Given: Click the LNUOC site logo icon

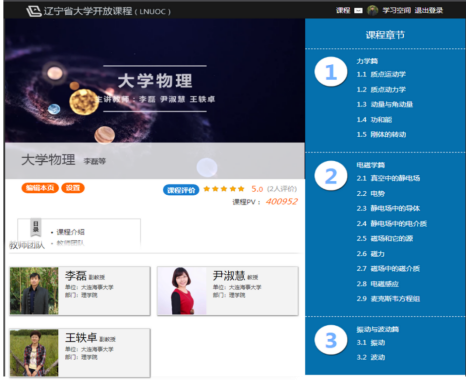Looking at the screenshot, I should pyautogui.click(x=34, y=11).
